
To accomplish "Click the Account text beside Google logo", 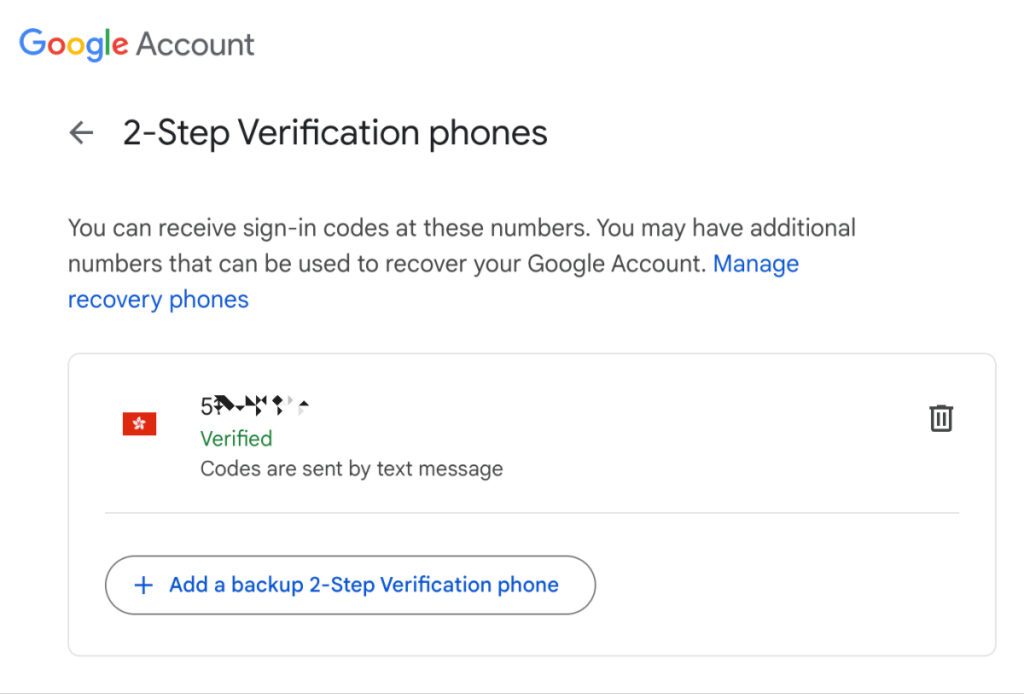I will pos(195,44).
